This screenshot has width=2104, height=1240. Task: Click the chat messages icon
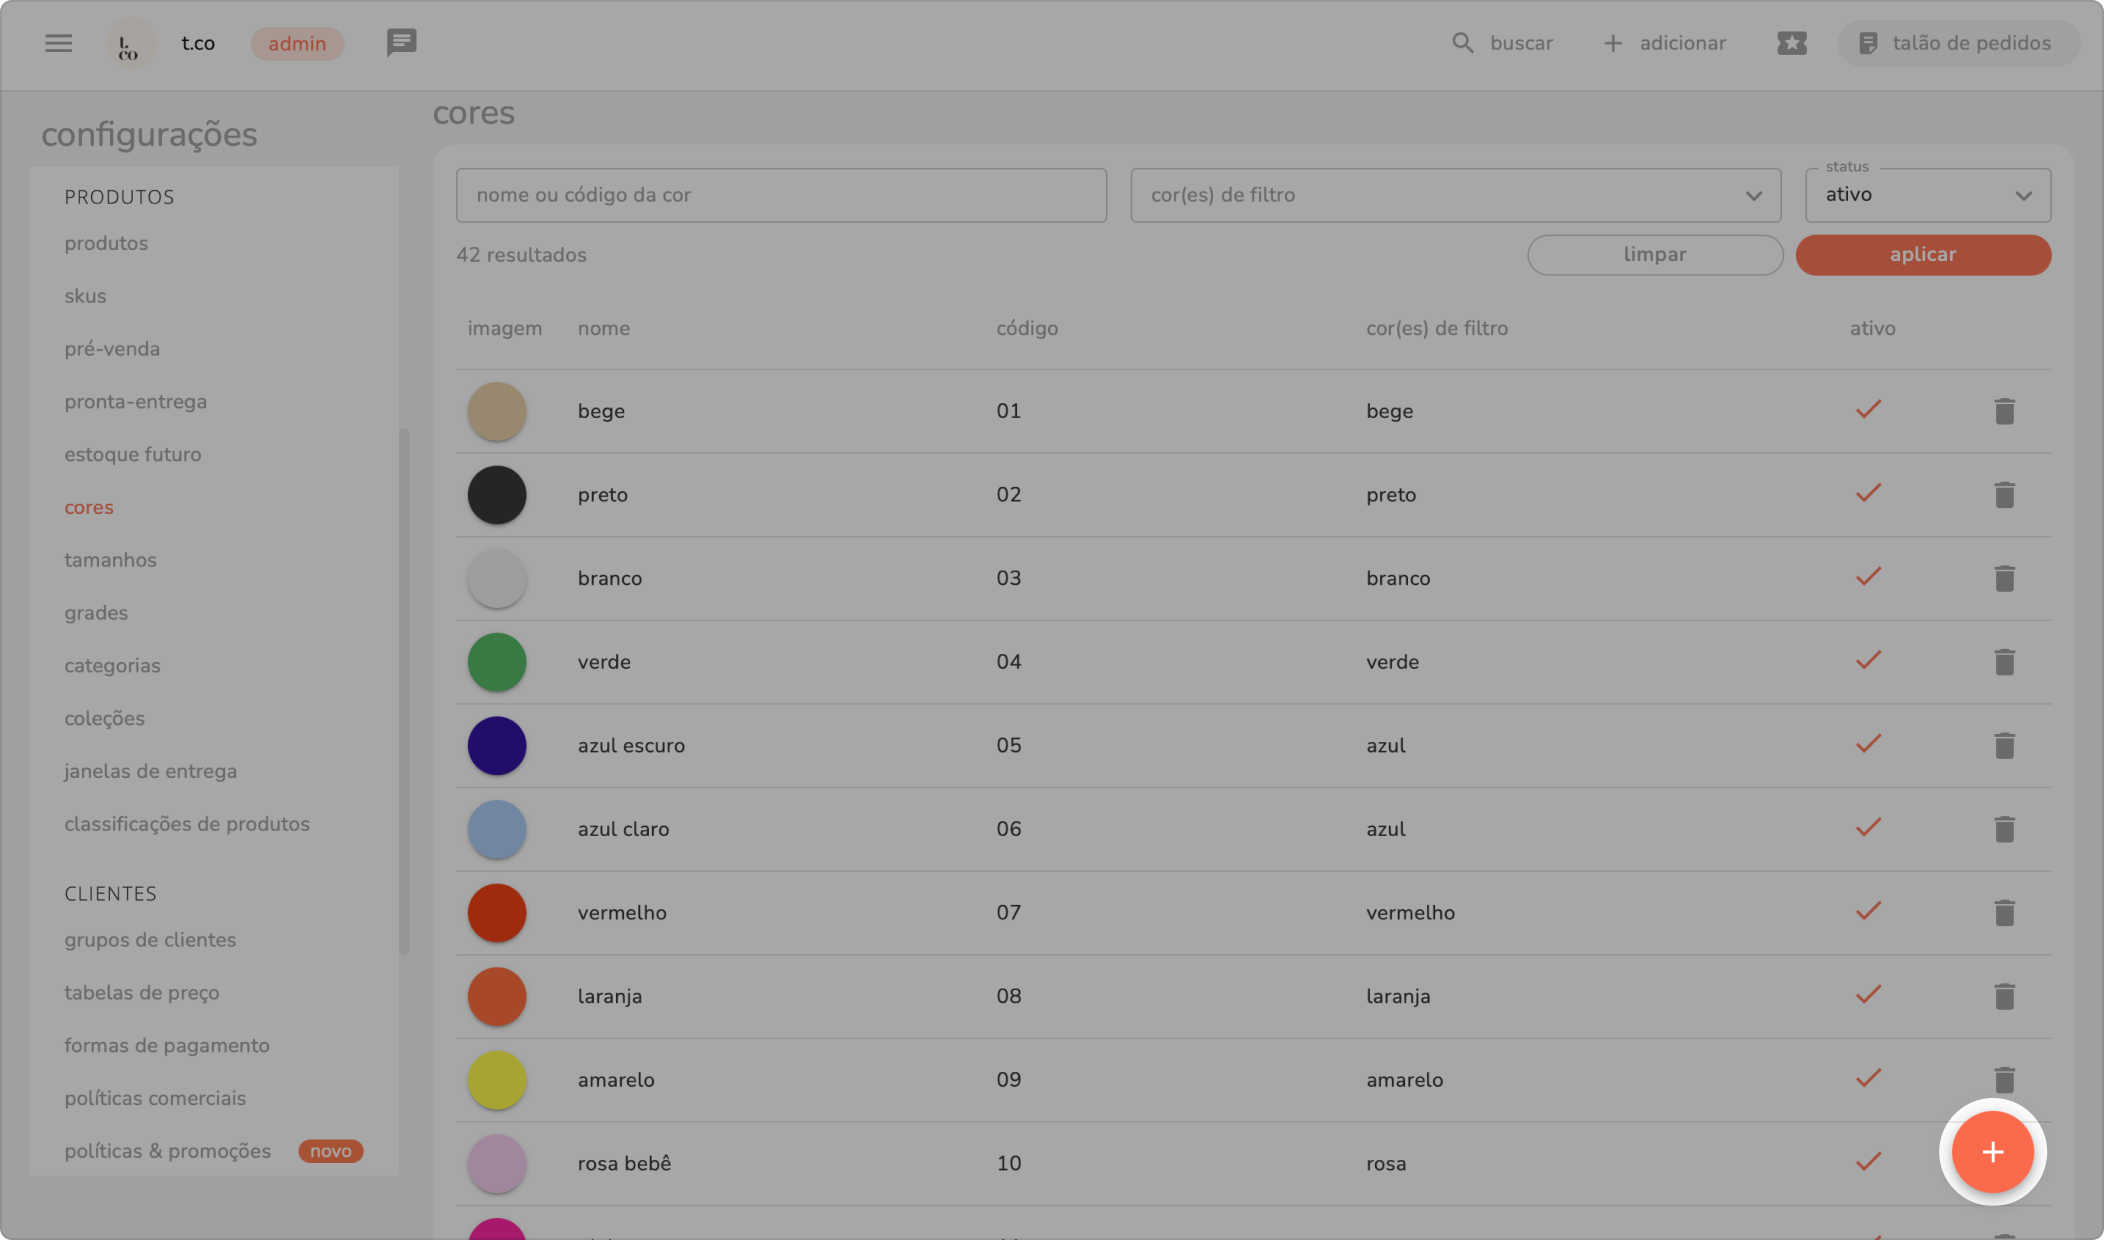click(x=401, y=43)
